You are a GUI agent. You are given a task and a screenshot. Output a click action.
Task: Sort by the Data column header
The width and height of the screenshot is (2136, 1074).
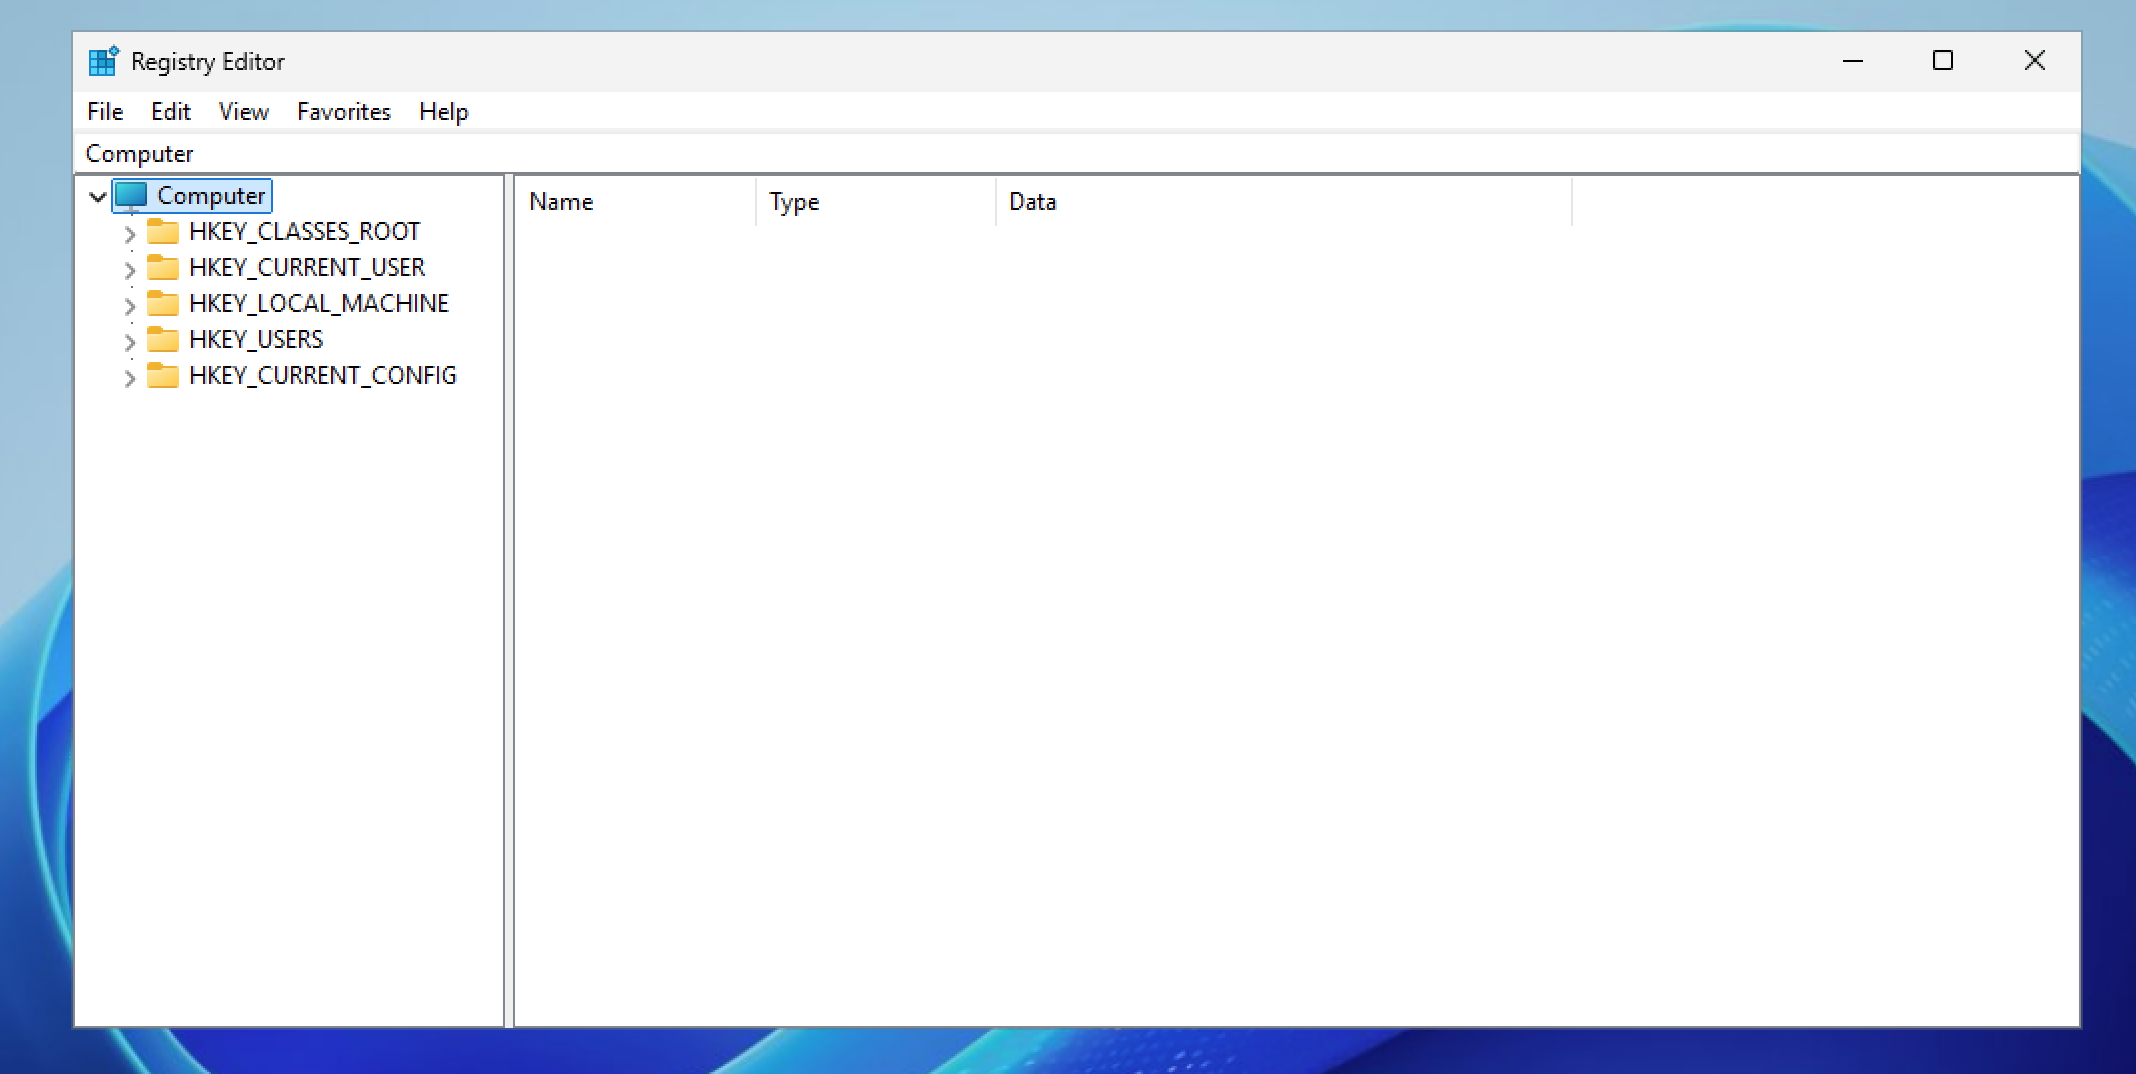[x=1284, y=202]
